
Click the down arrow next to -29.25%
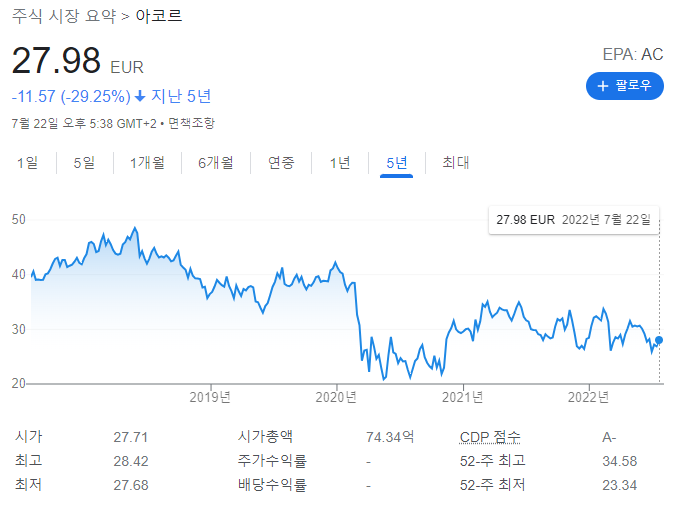coord(140,96)
